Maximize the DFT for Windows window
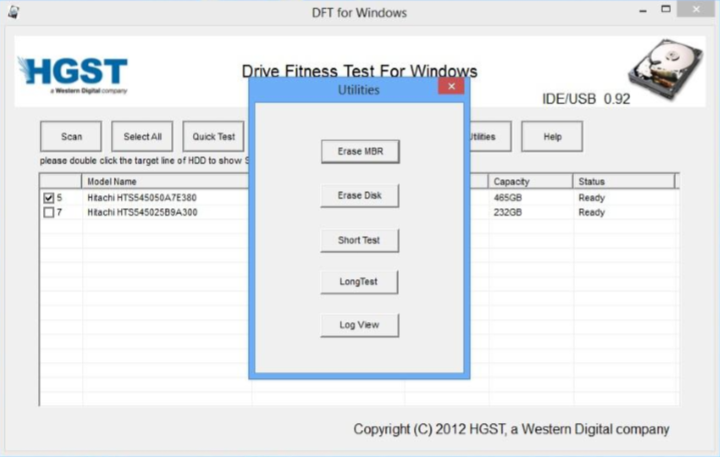 pos(666,9)
